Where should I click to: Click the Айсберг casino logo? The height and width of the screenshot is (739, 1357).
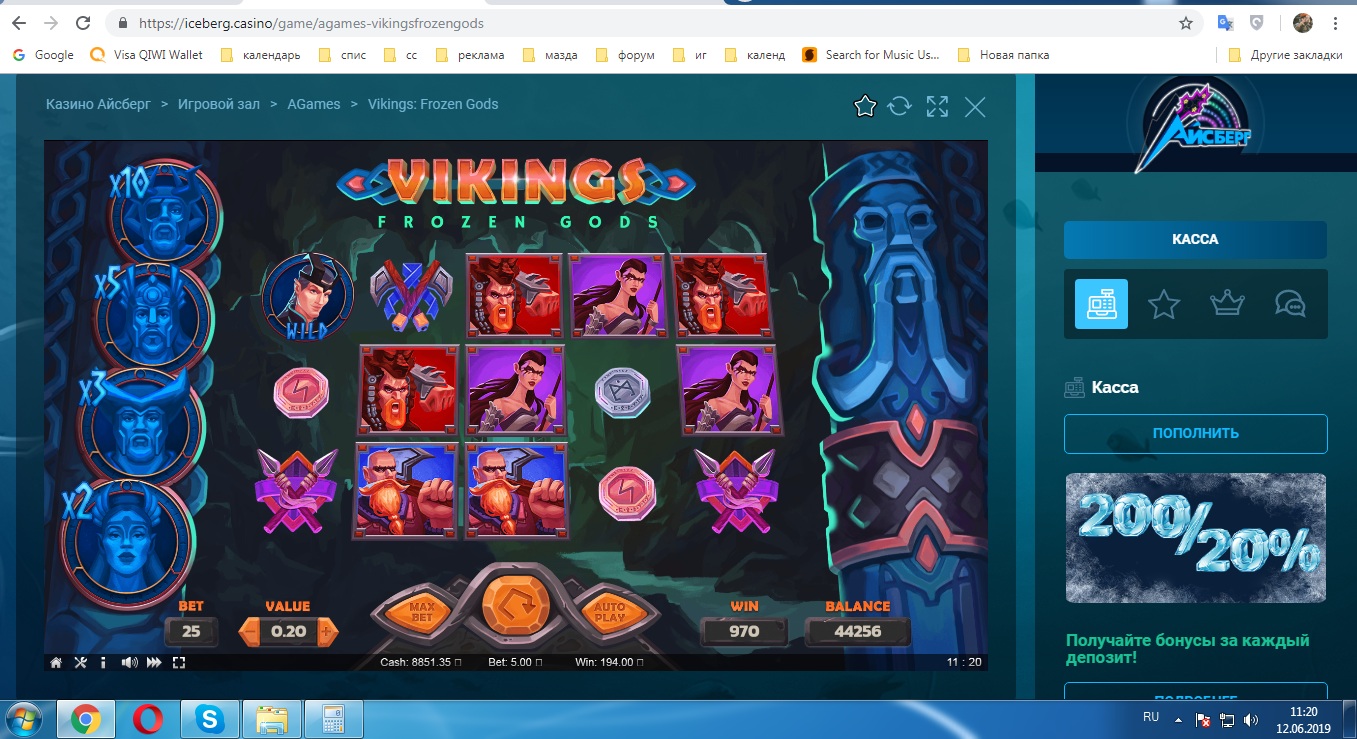coord(1195,124)
